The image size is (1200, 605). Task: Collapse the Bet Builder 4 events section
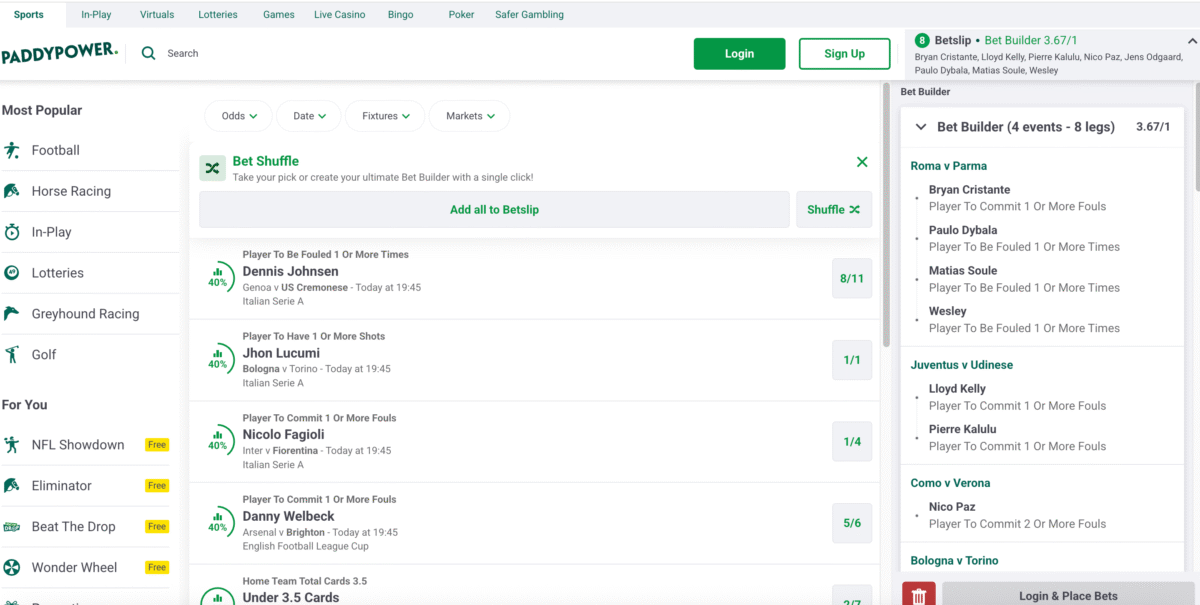[x=920, y=127]
